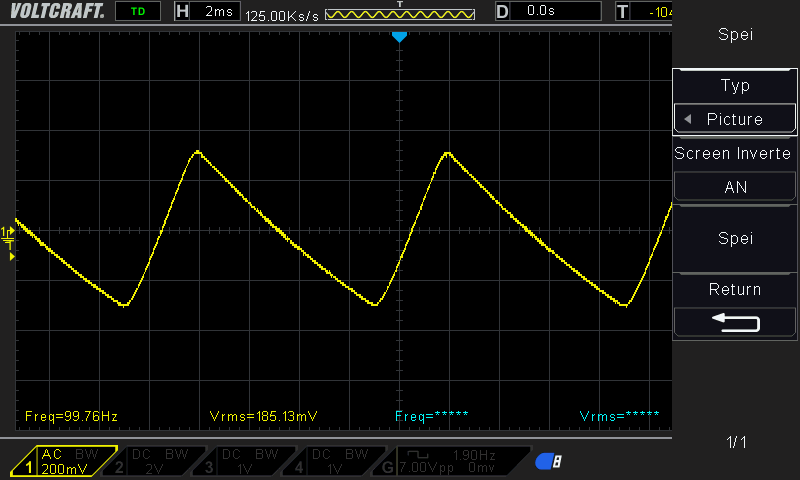
Task: Click the yellow trigger level arrow
Action: tap(12, 257)
